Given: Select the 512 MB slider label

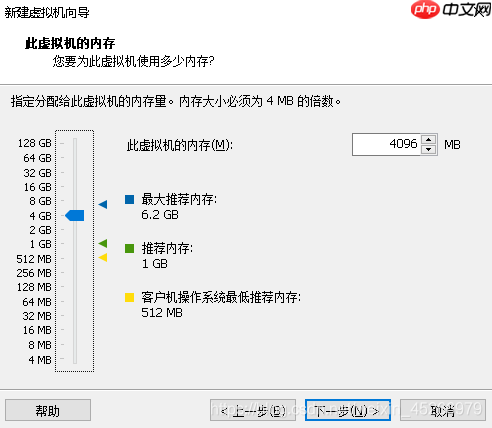Looking at the screenshot, I should pos(34,259).
